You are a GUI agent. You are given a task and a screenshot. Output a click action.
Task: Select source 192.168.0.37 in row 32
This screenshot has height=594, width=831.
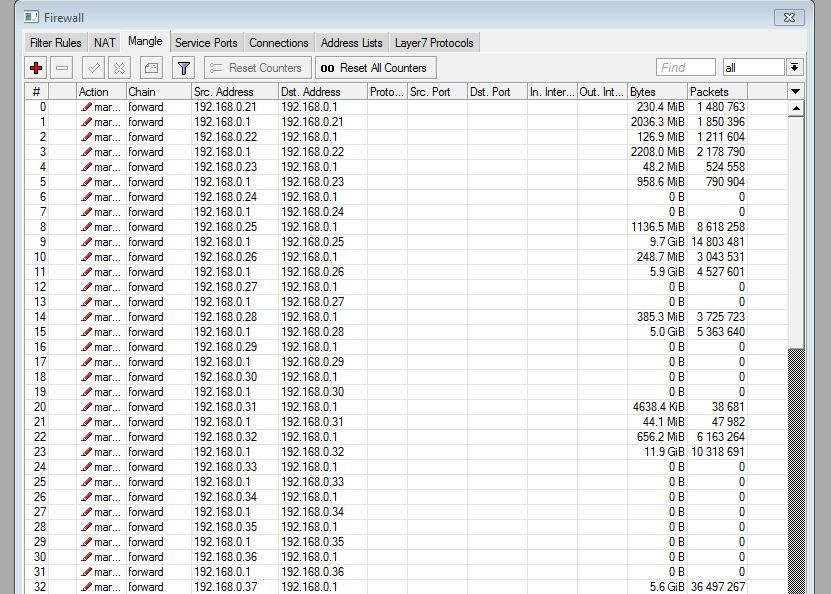point(225,587)
